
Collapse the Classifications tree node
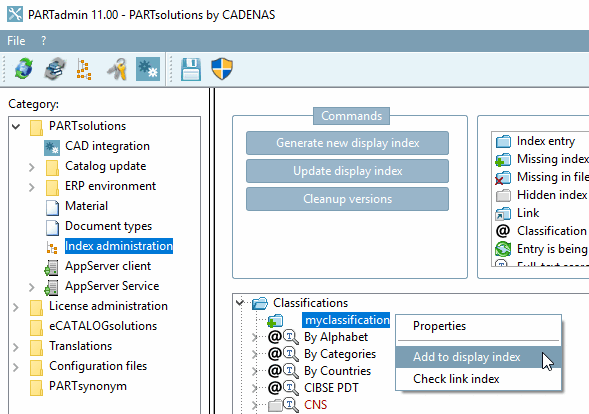240,302
